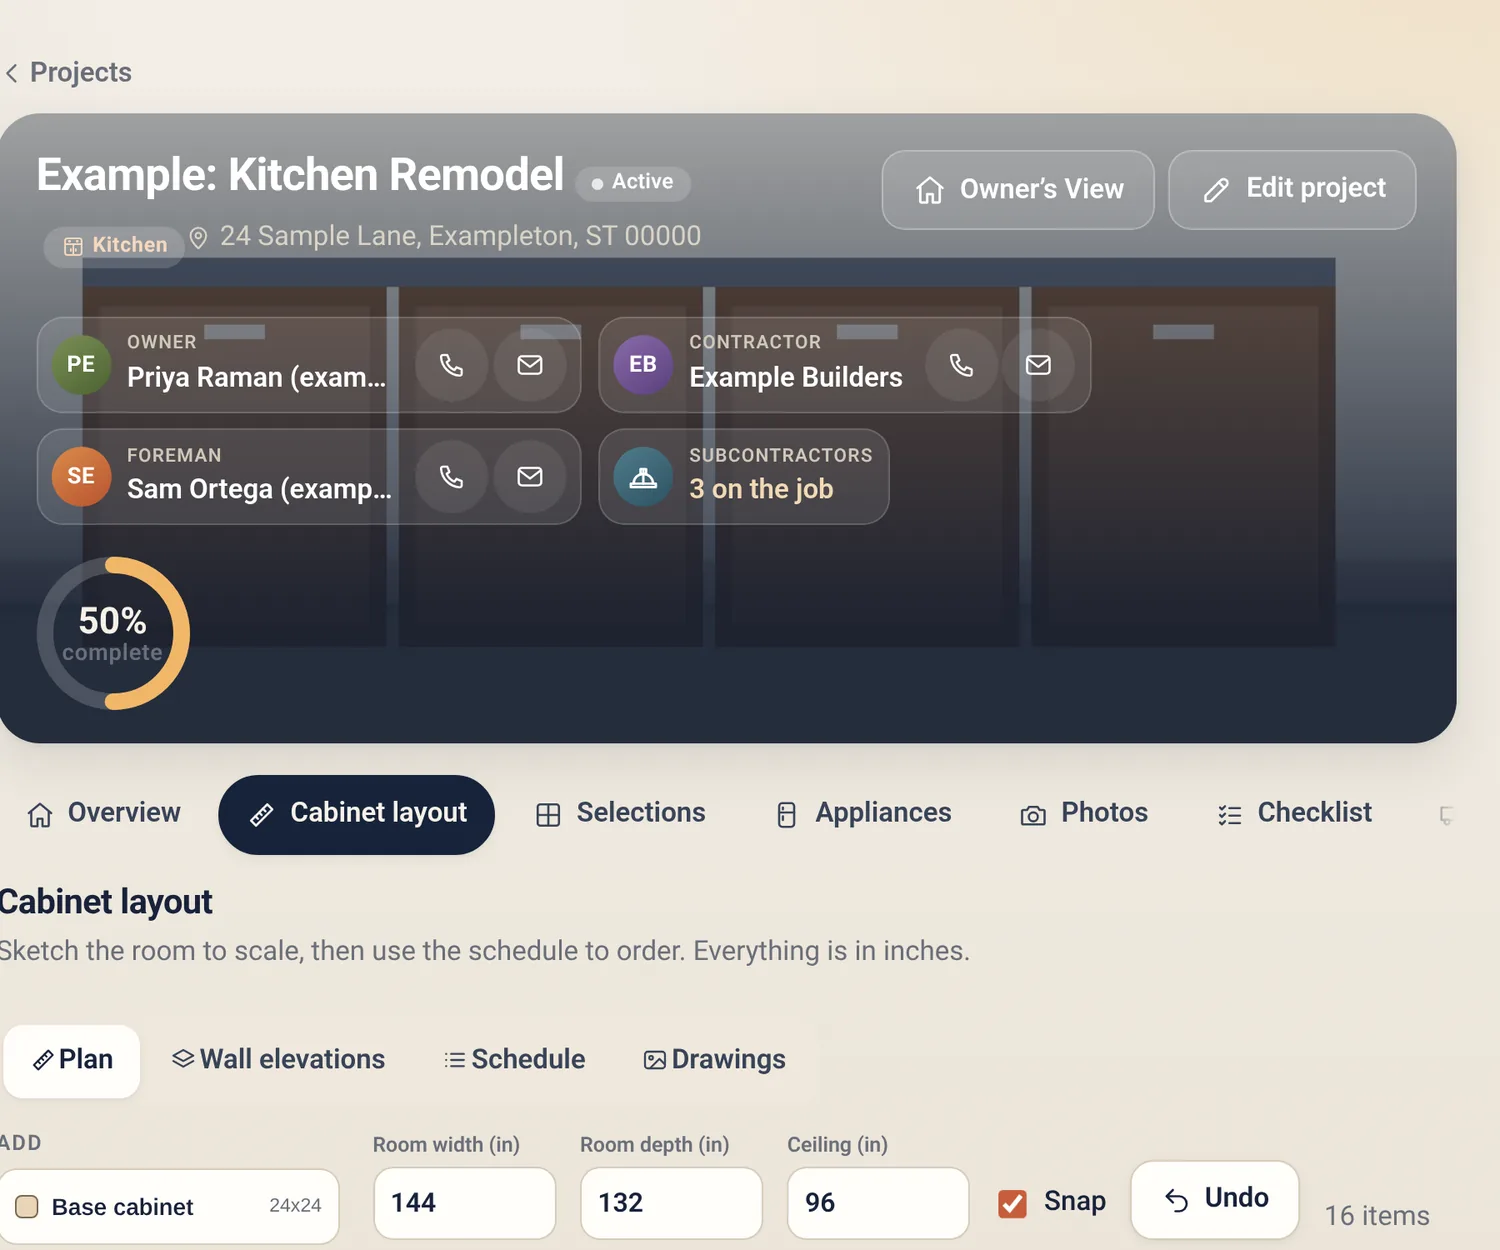The image size is (1500, 1250).
Task: Open the '3 on the job' subcontractors card
Action: 744,477
